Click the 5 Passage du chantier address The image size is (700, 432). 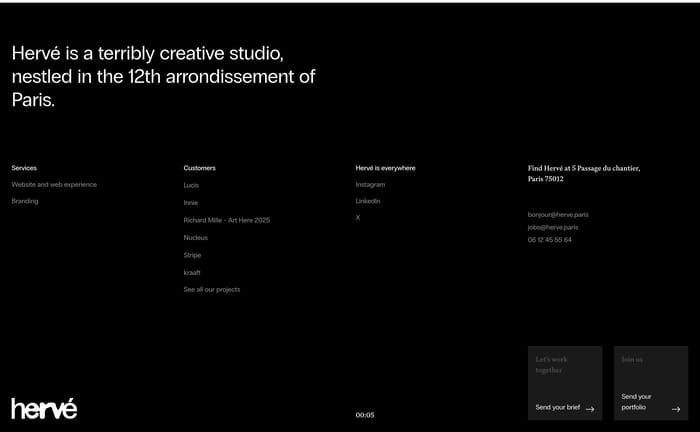[584, 174]
